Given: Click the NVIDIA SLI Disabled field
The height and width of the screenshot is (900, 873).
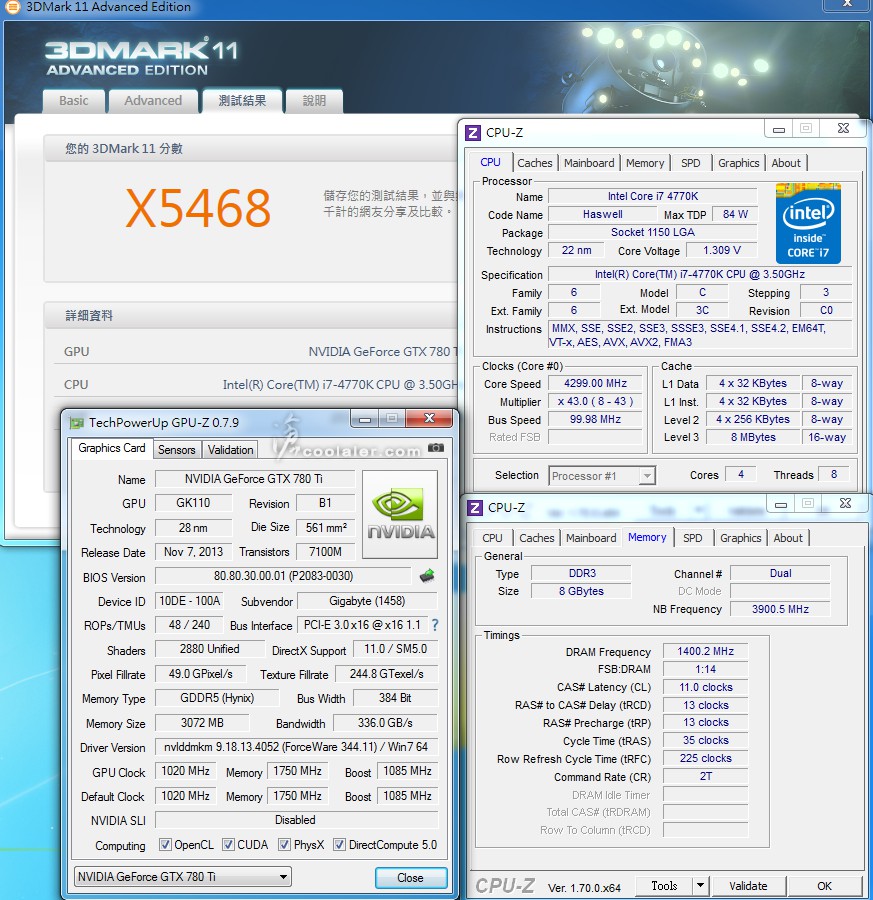Looking at the screenshot, I should pos(296,820).
